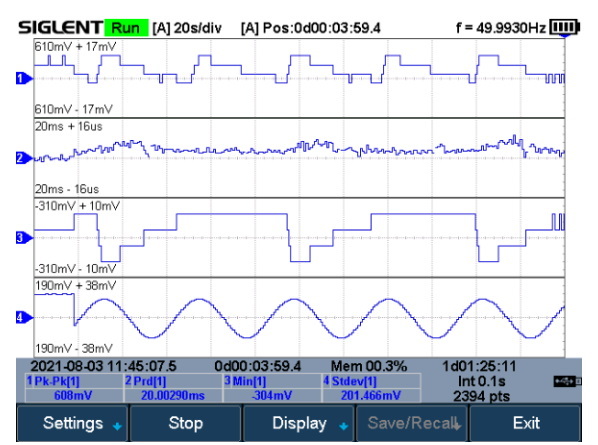Click the USB connection status icon
This screenshot has height=445, width=598.
[567, 381]
